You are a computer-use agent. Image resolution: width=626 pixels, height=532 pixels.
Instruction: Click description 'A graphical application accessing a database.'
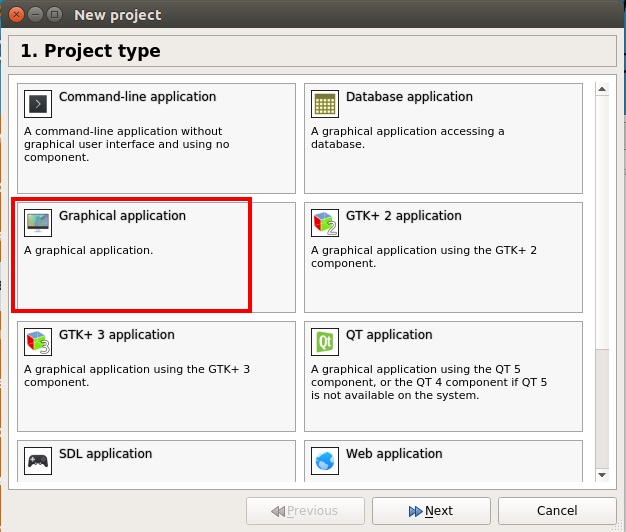[408, 138]
